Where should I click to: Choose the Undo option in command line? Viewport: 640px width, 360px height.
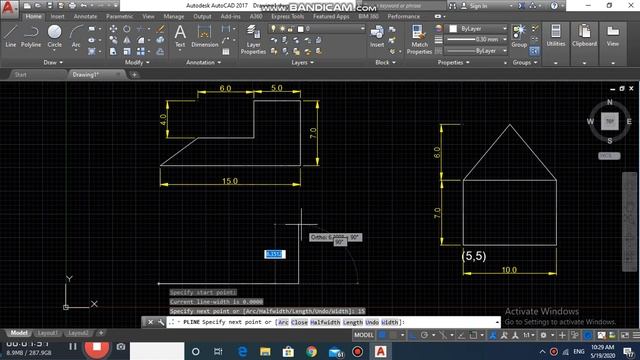[372, 322]
